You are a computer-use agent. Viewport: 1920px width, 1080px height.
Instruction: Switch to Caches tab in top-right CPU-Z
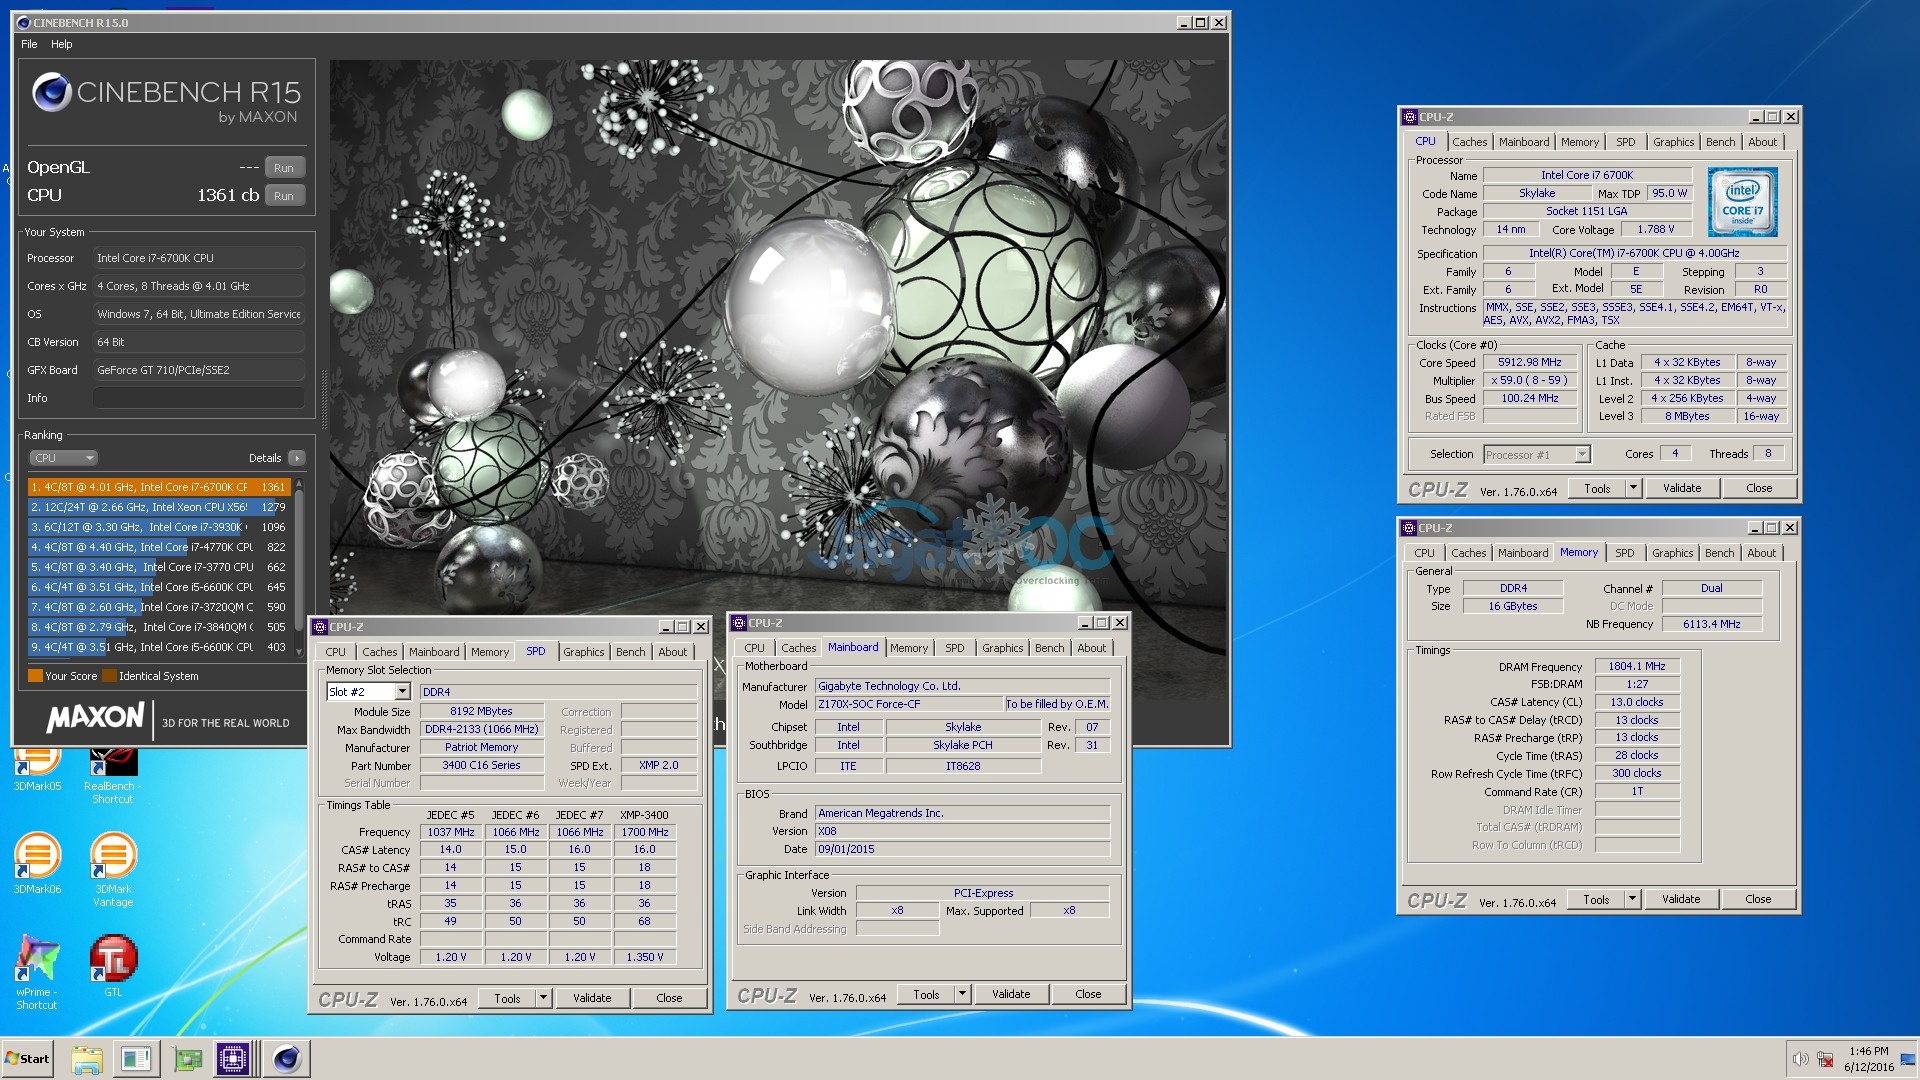1469,142
